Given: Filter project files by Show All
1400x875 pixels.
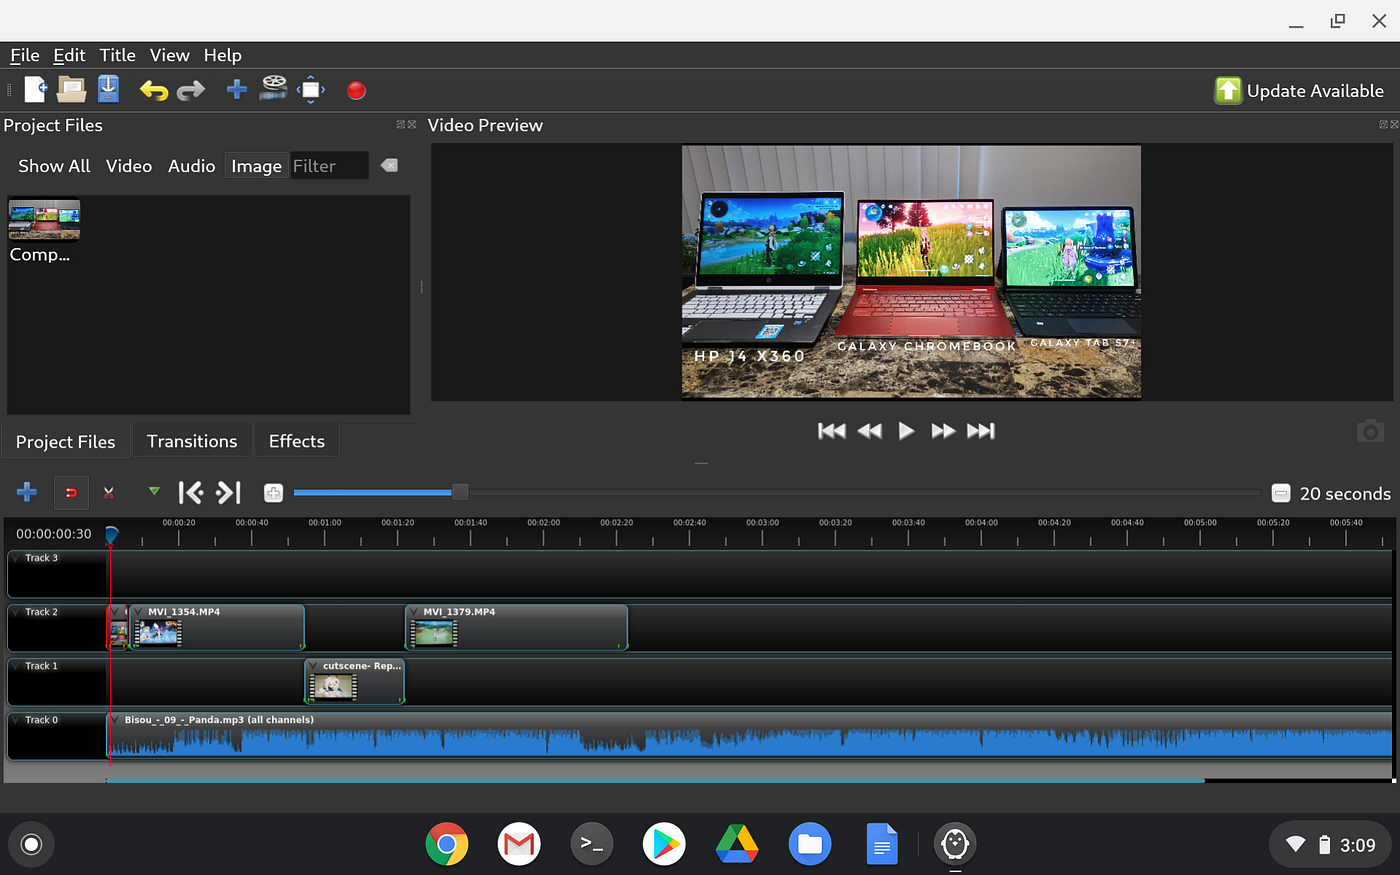Looking at the screenshot, I should (54, 166).
